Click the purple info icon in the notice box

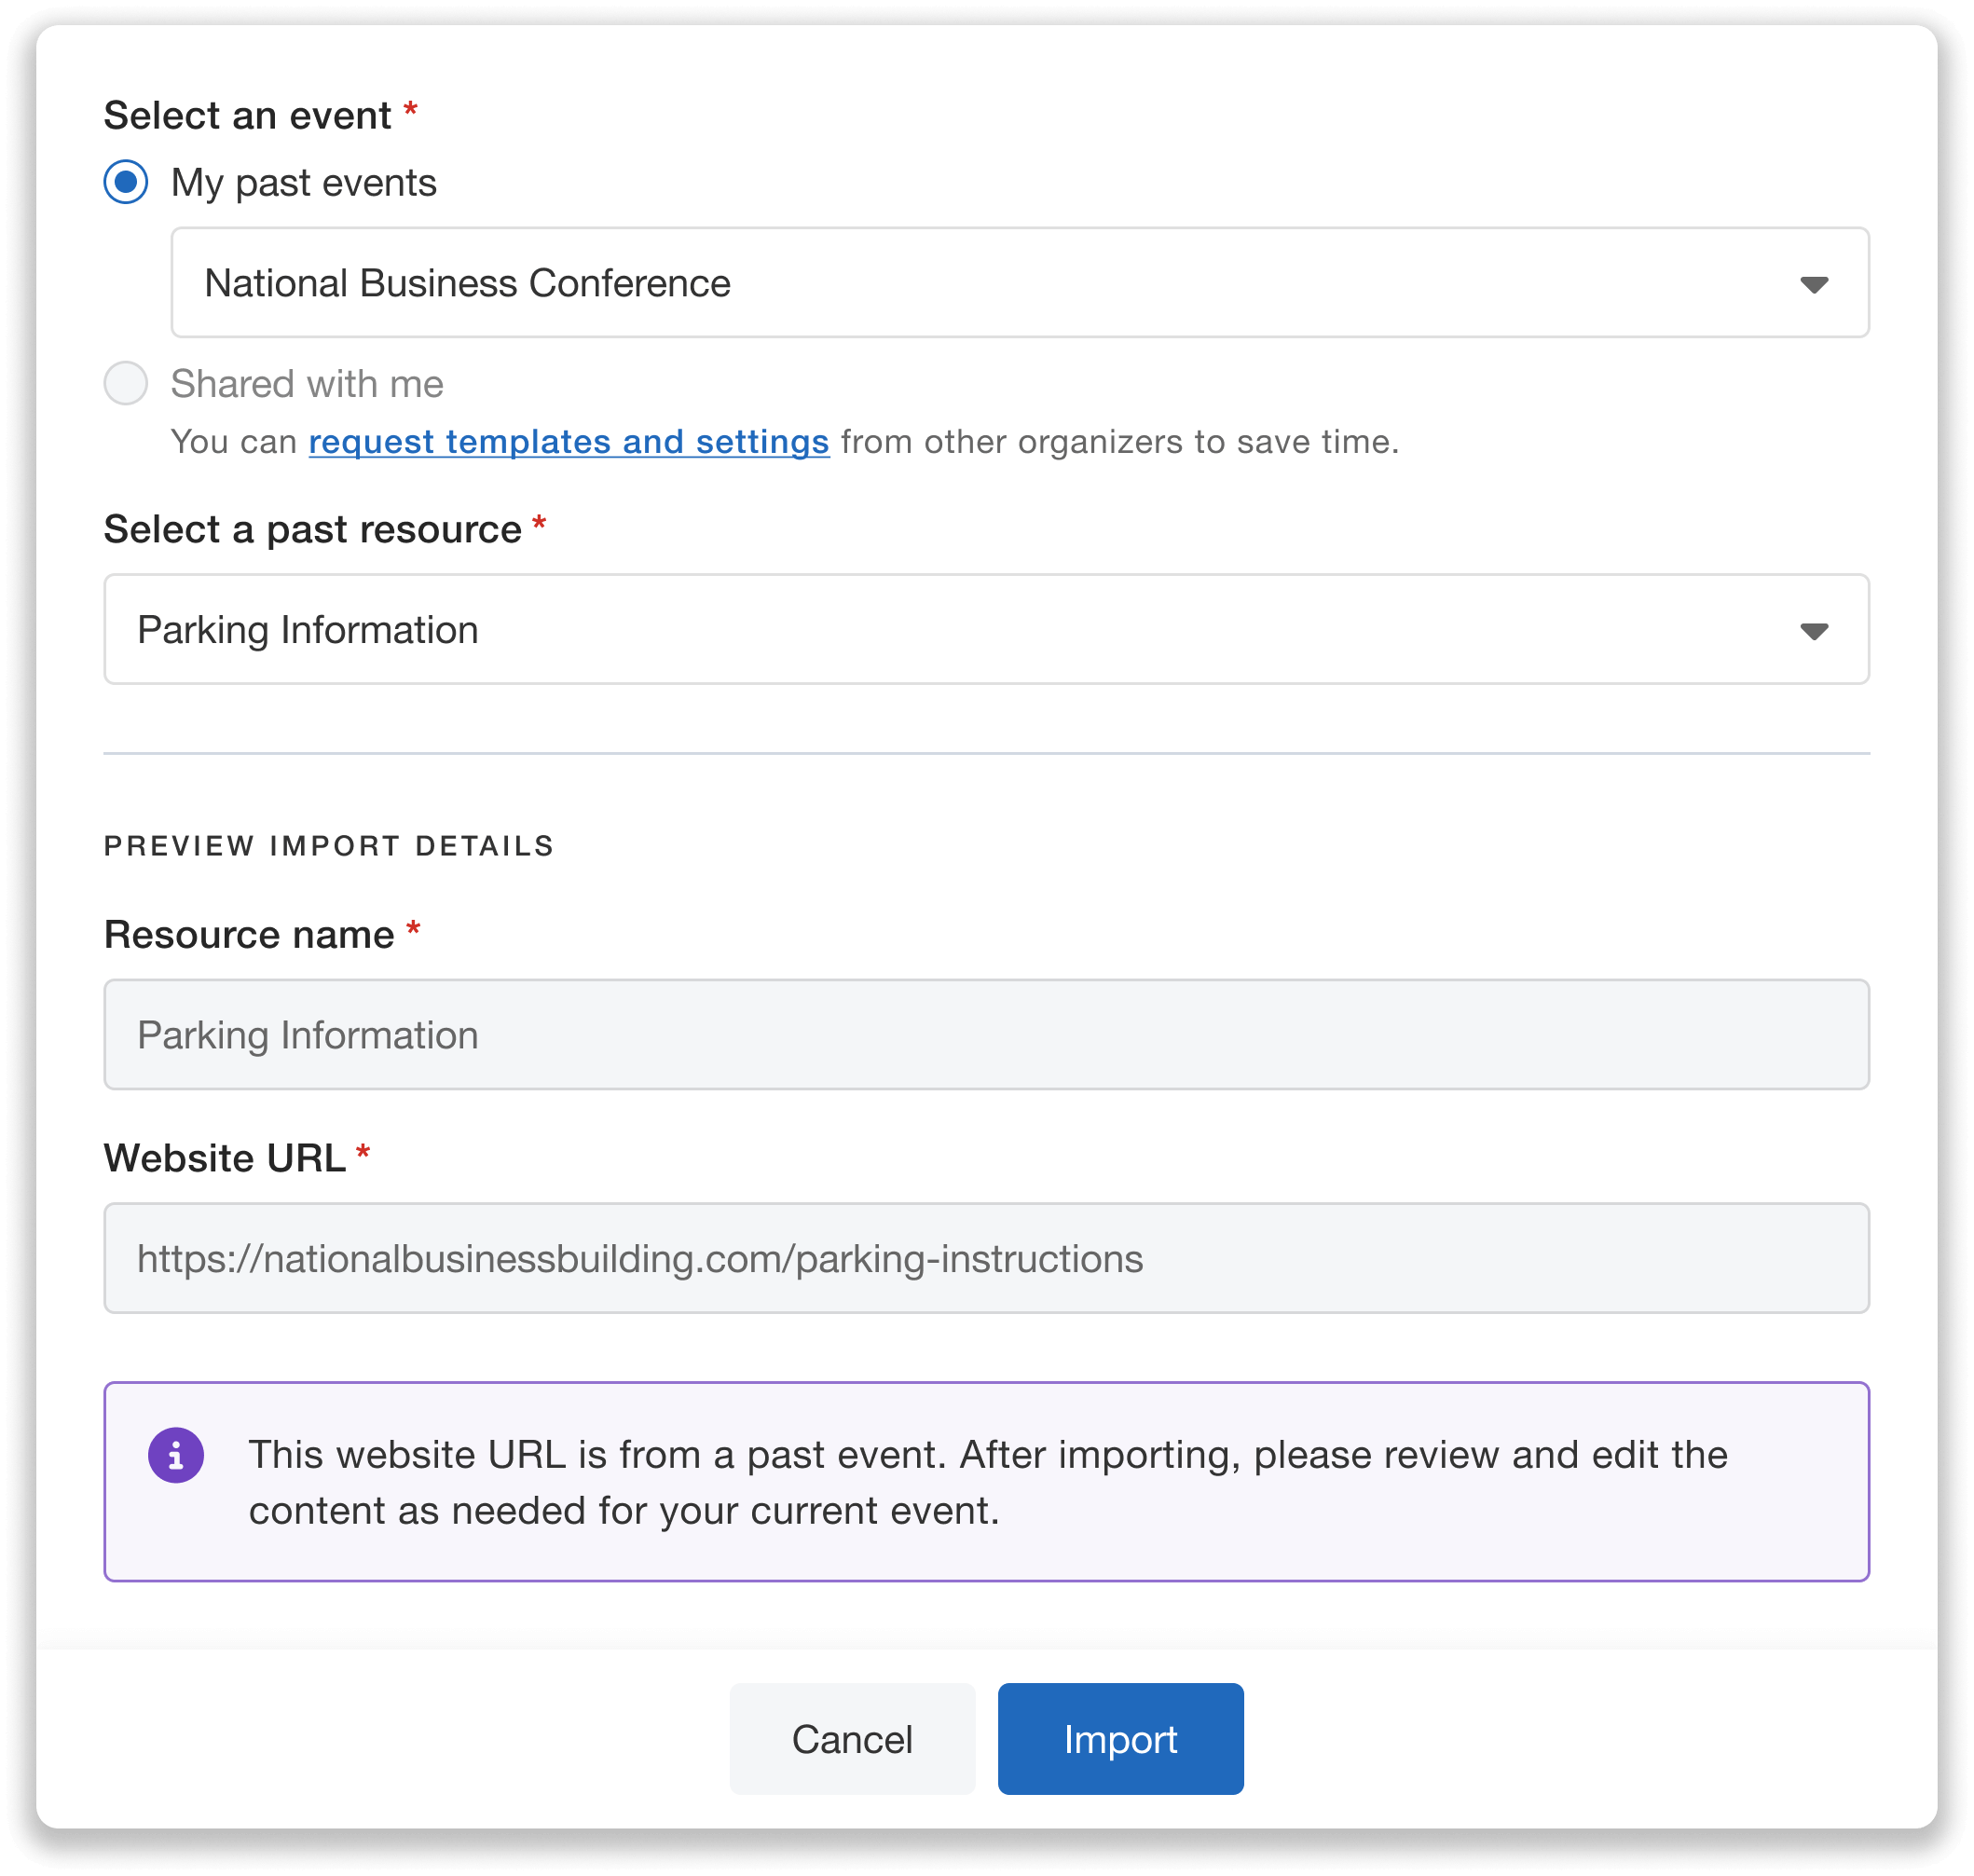(x=177, y=1455)
